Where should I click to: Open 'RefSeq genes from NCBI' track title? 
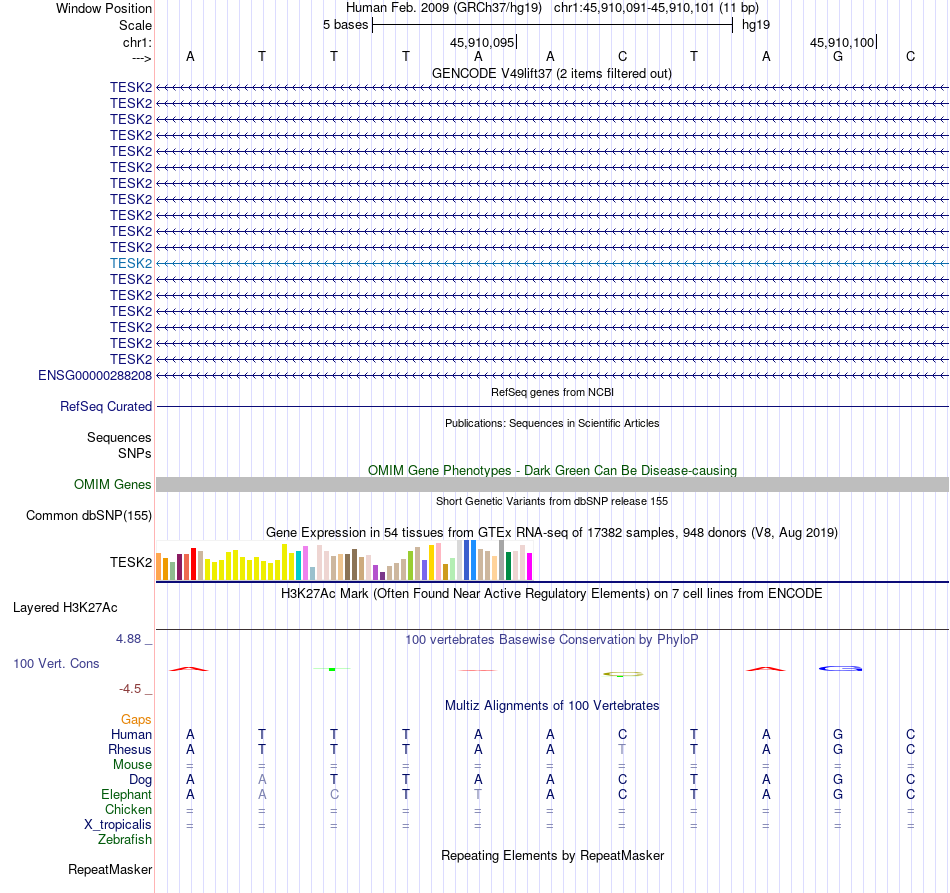[552, 392]
